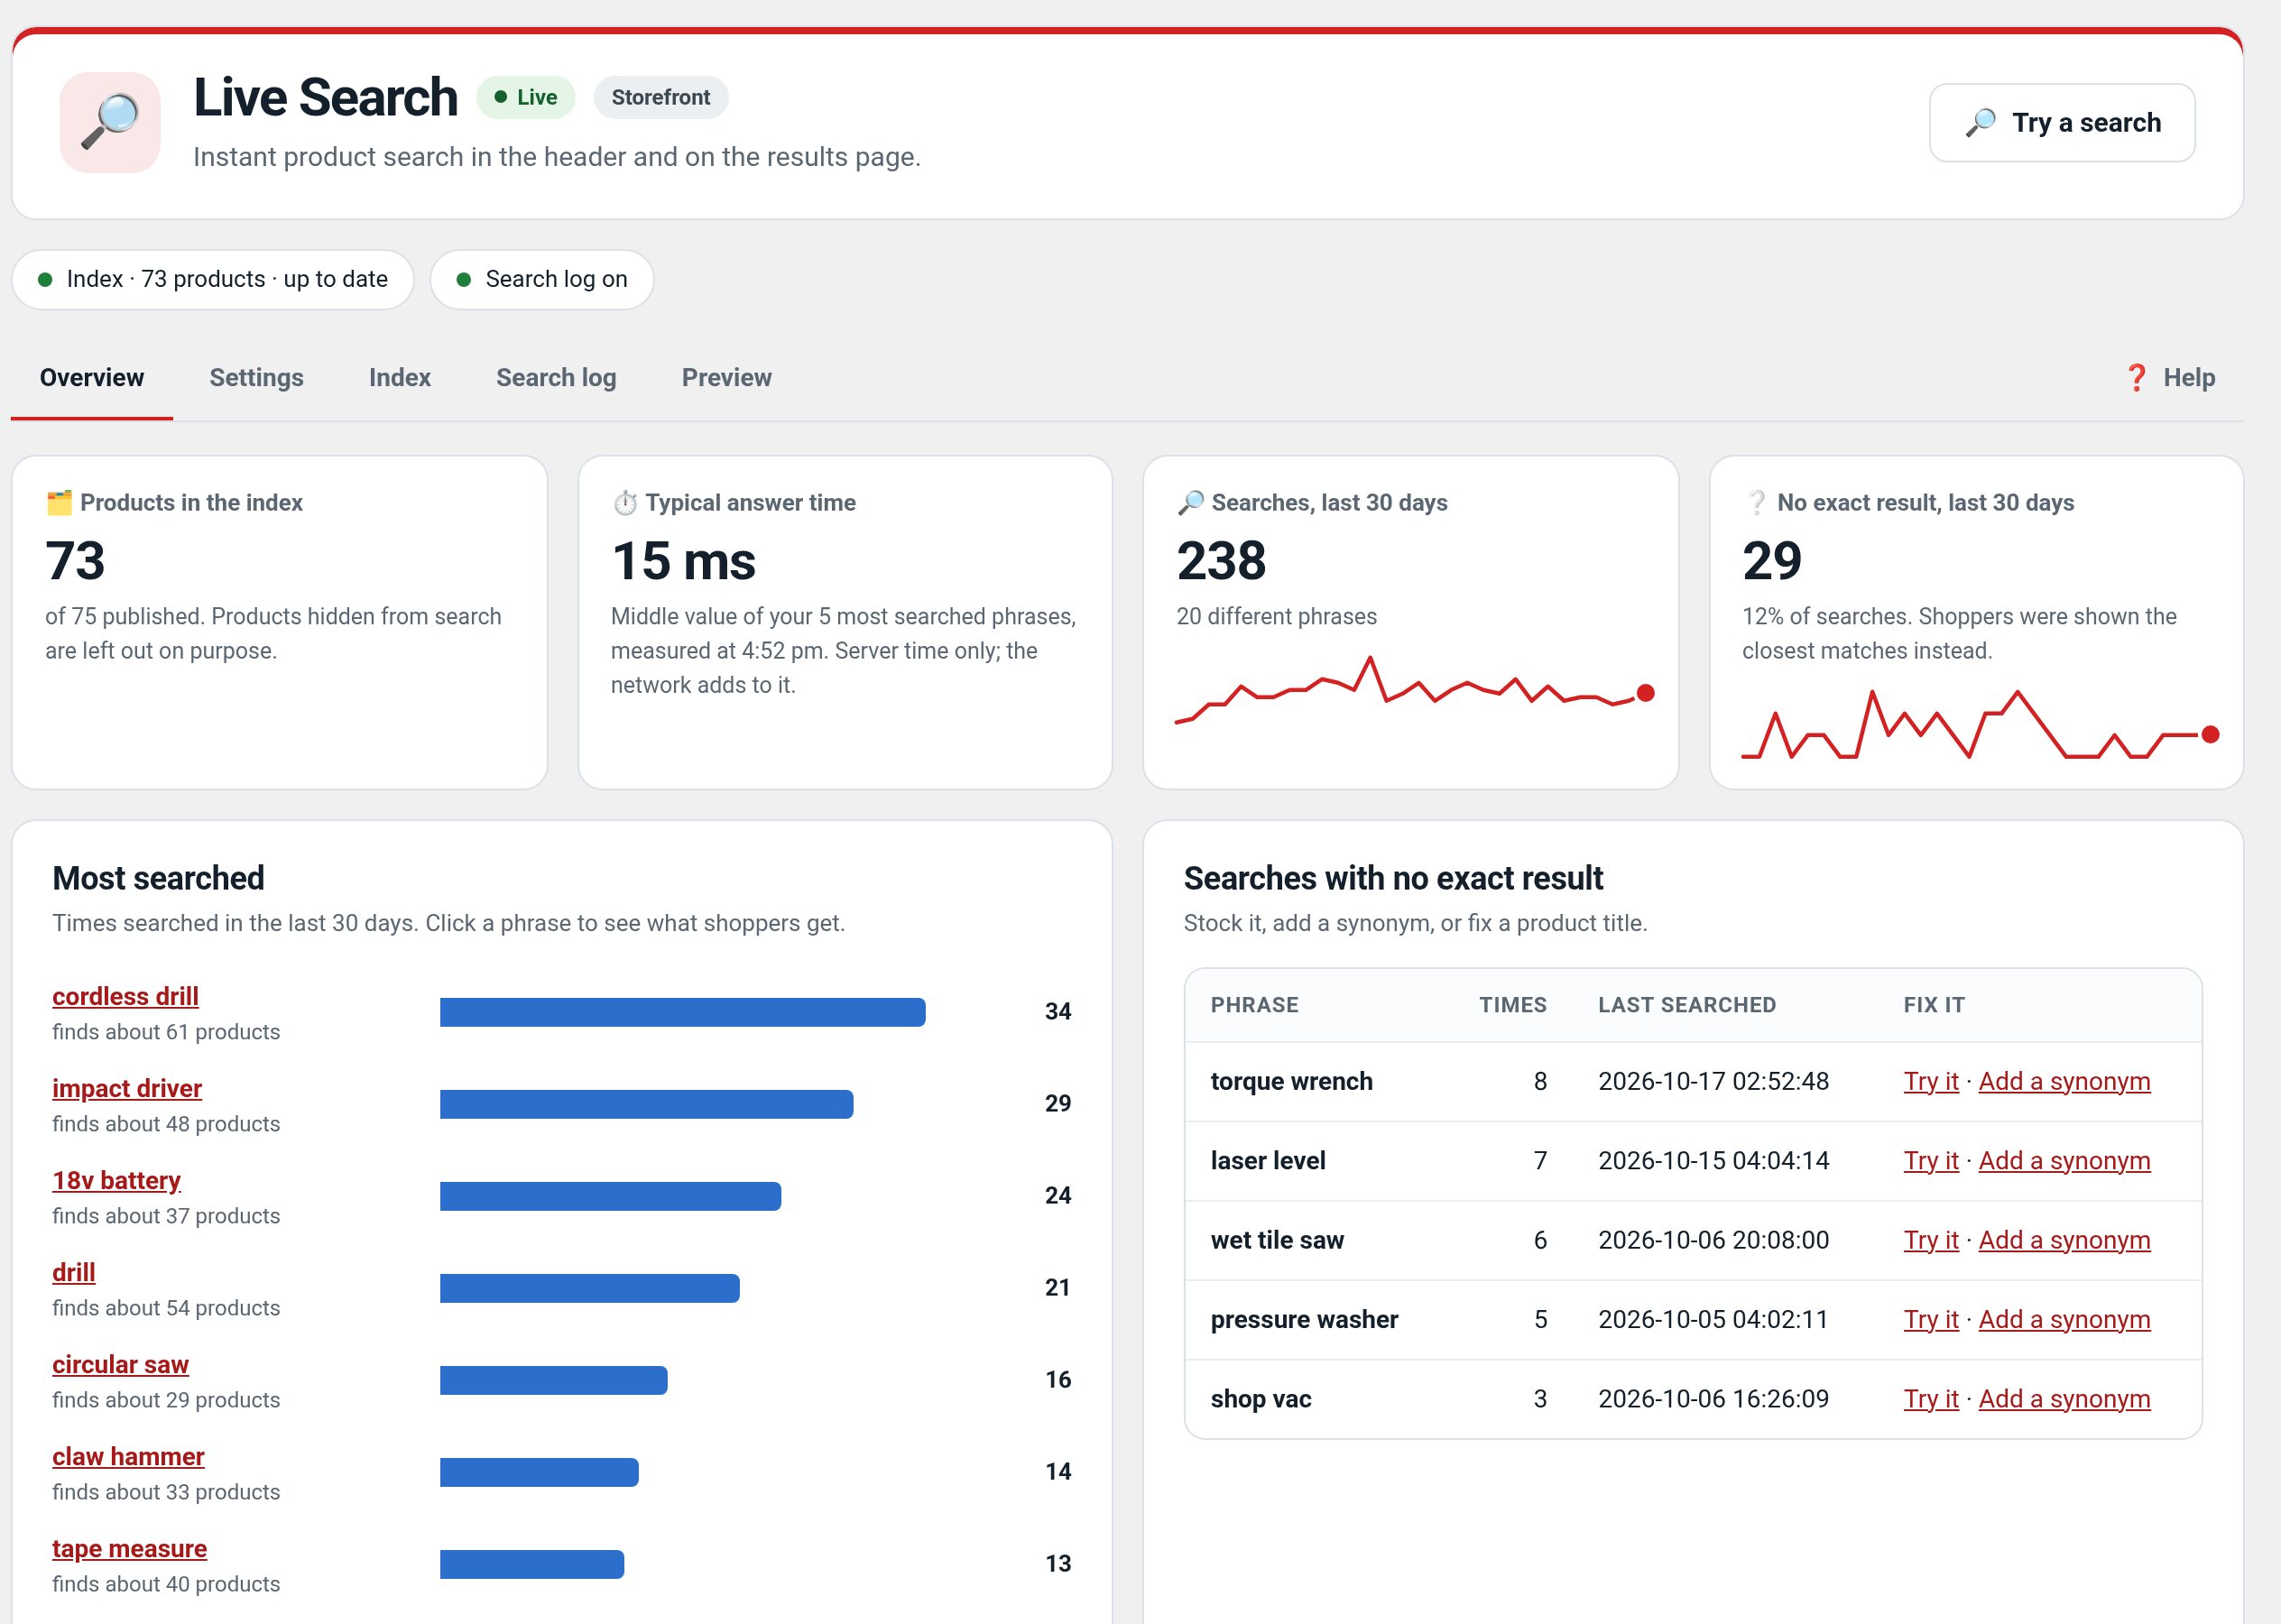Click the No exact result sparkline chart
Viewport: 2281px width, 1624px height.
[1980, 724]
